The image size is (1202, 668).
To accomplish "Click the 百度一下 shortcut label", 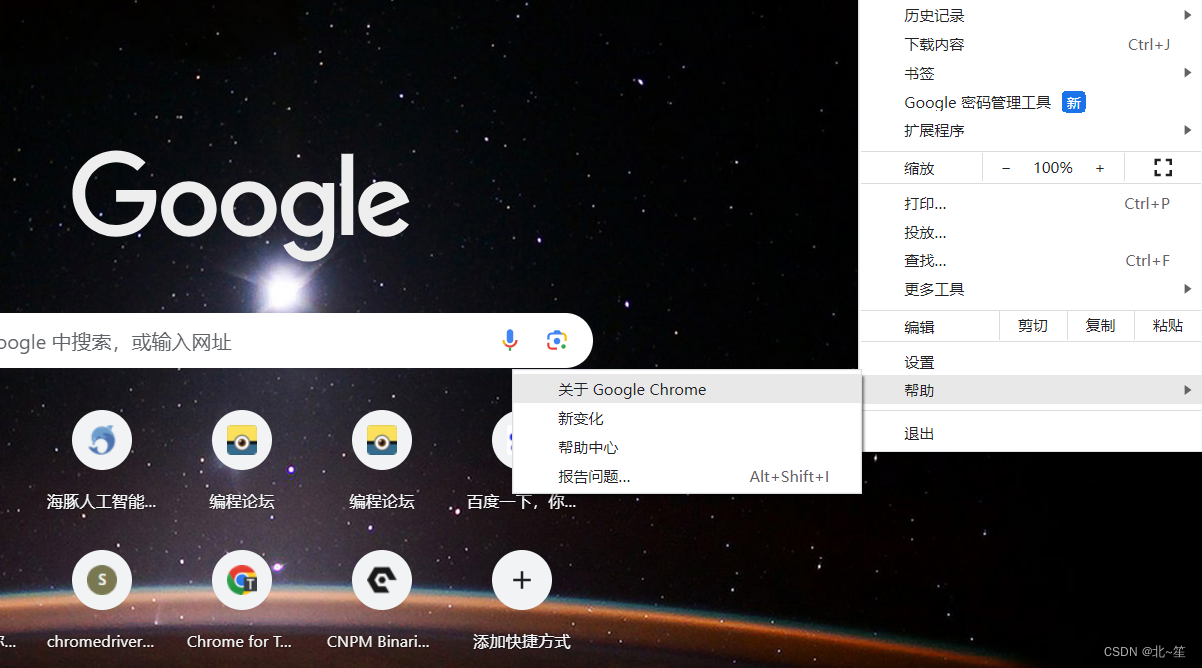I will [522, 501].
